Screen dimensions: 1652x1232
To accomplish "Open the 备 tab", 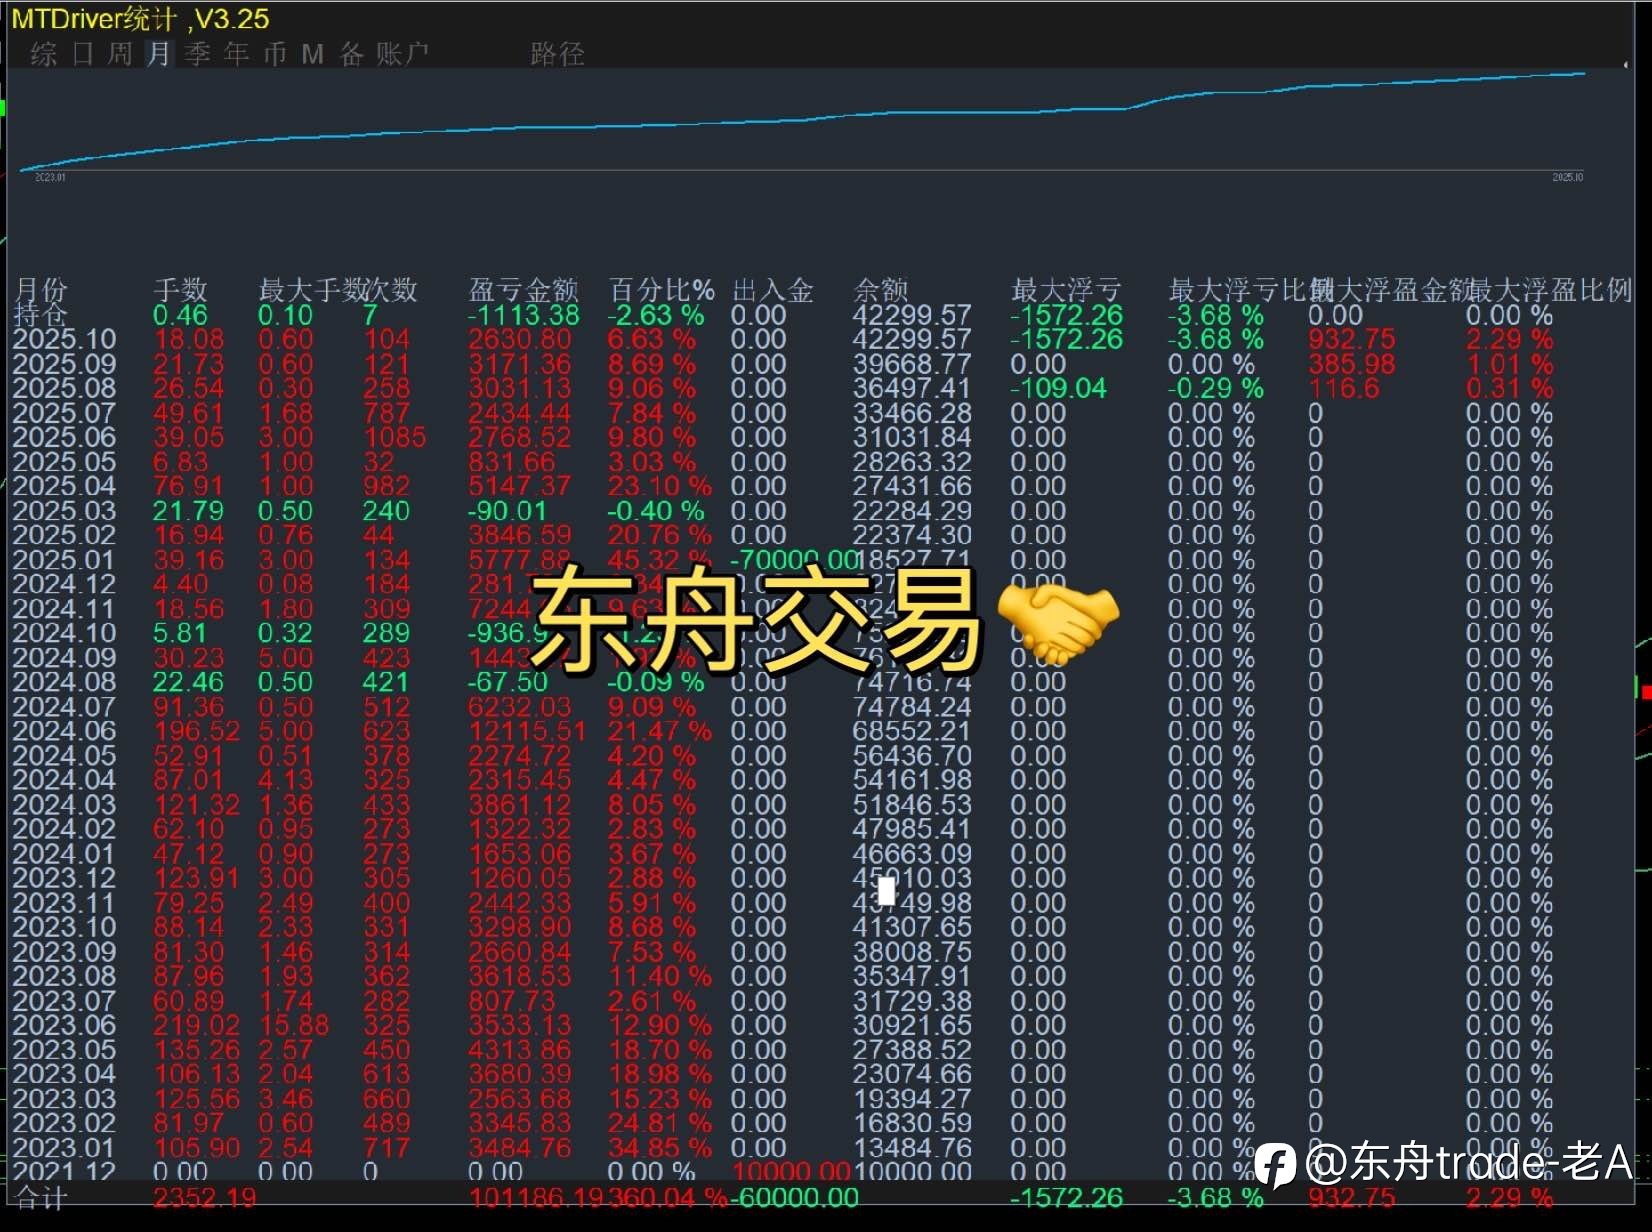I will (352, 54).
